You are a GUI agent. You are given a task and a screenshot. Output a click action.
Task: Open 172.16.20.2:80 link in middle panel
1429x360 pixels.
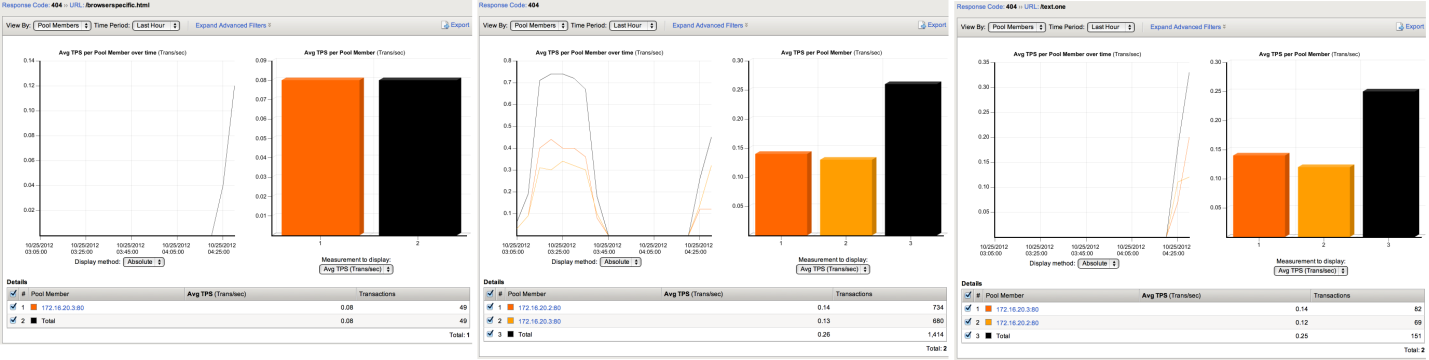[x=540, y=307]
